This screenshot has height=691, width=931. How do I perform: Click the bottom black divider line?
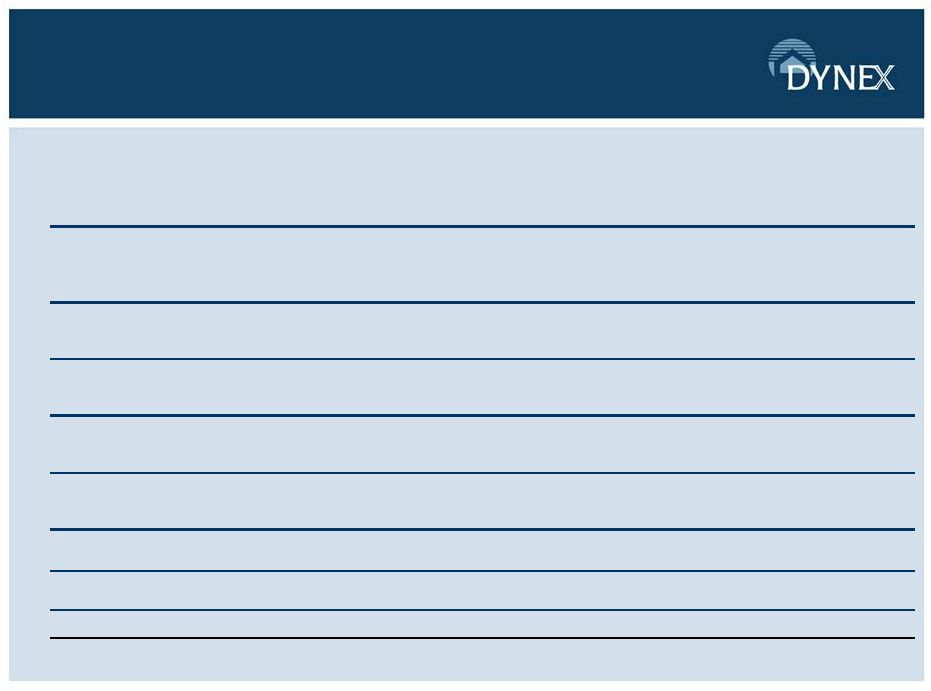[x=482, y=638]
